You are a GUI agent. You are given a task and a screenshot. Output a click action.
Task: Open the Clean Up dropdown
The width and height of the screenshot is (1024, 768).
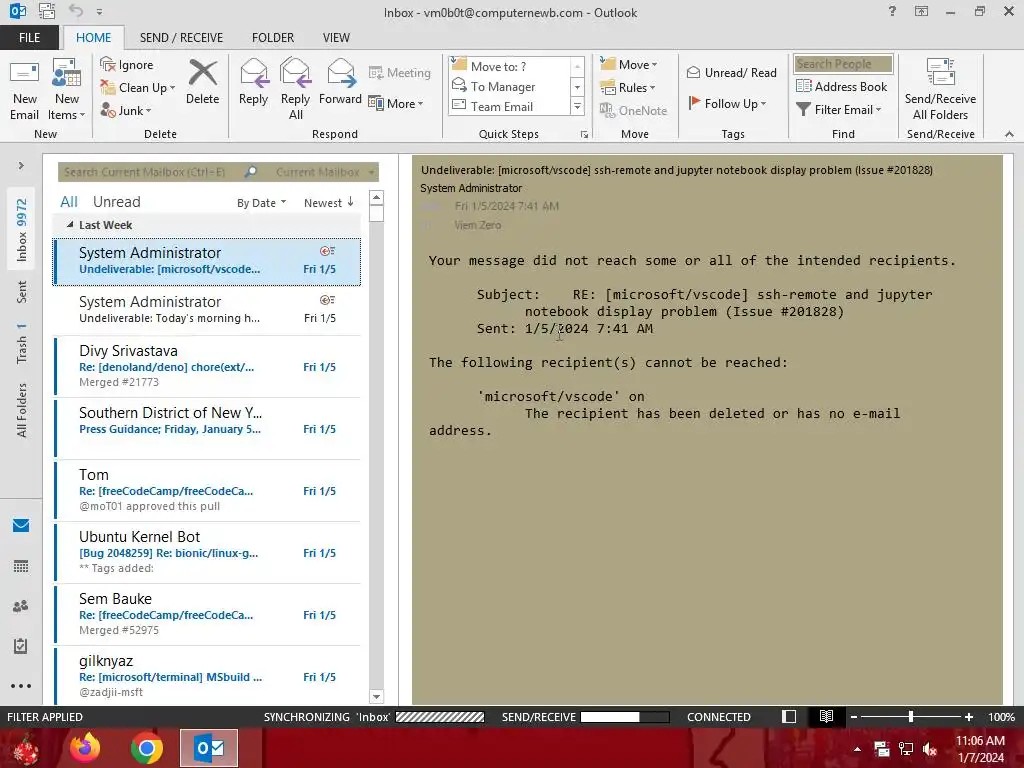tap(138, 88)
